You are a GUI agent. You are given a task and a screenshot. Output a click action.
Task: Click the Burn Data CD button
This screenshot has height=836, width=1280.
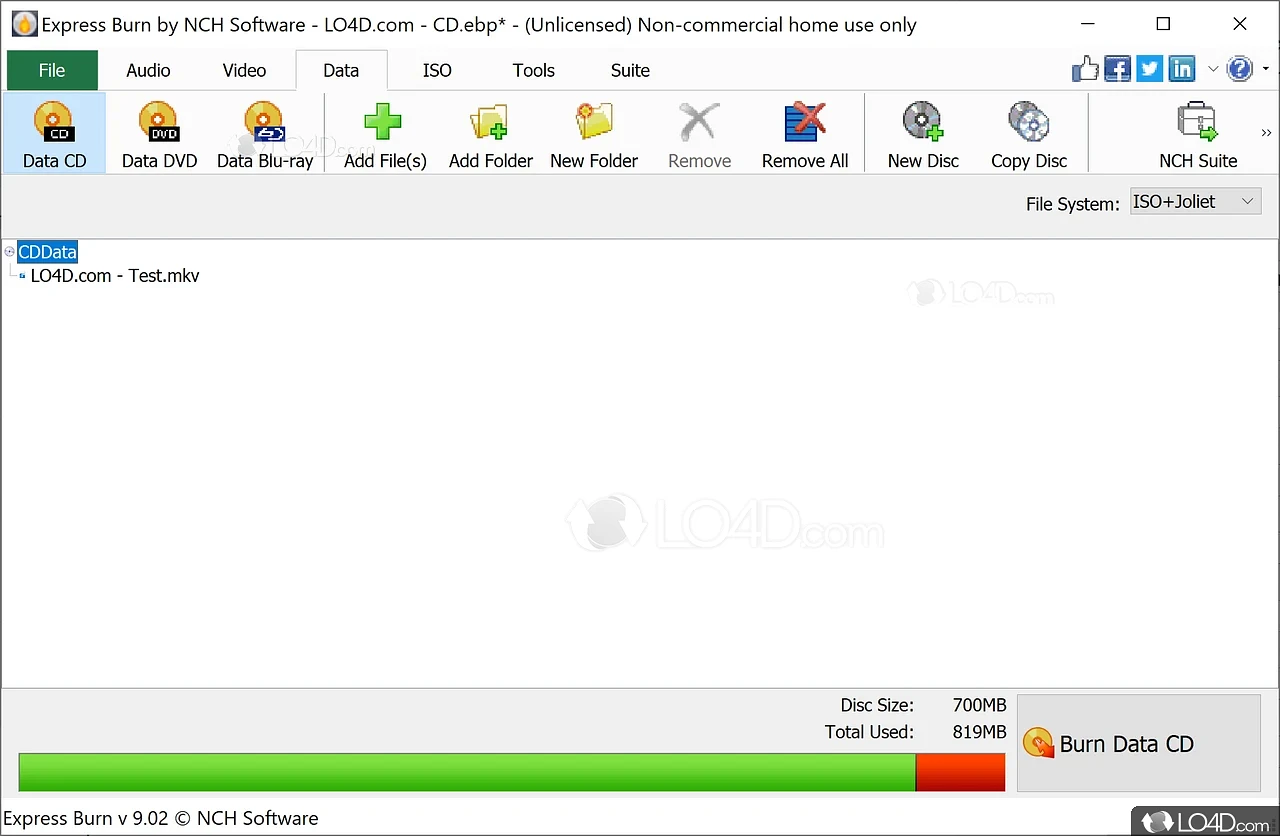[x=1138, y=743]
